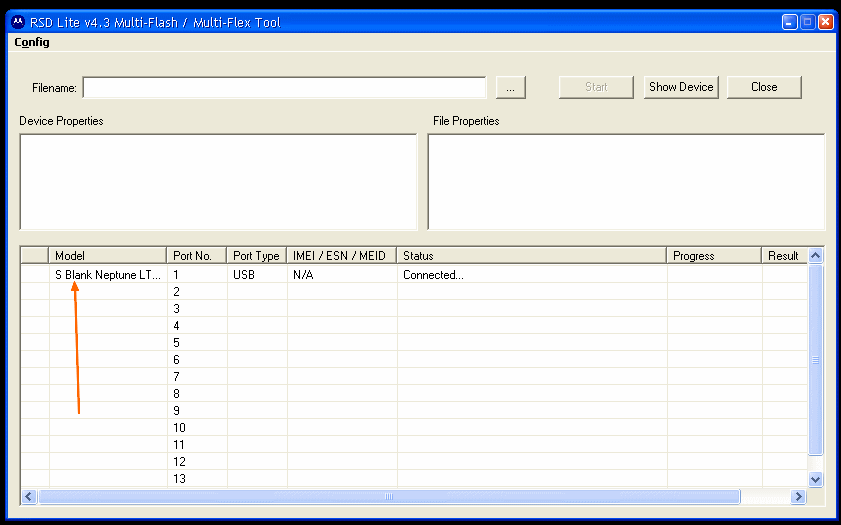Click the horizontal scrollbar right arrow
The height and width of the screenshot is (525, 841).
click(798, 497)
